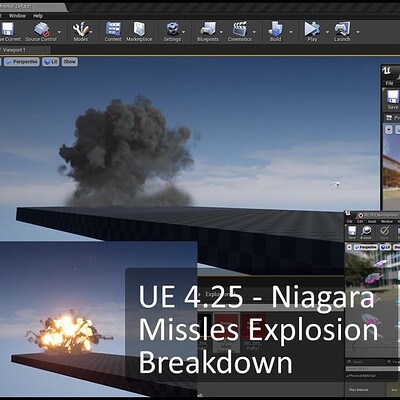Expand the Settings dropdown arrow
Viewport: 400px width, 400px height.
(184, 32)
